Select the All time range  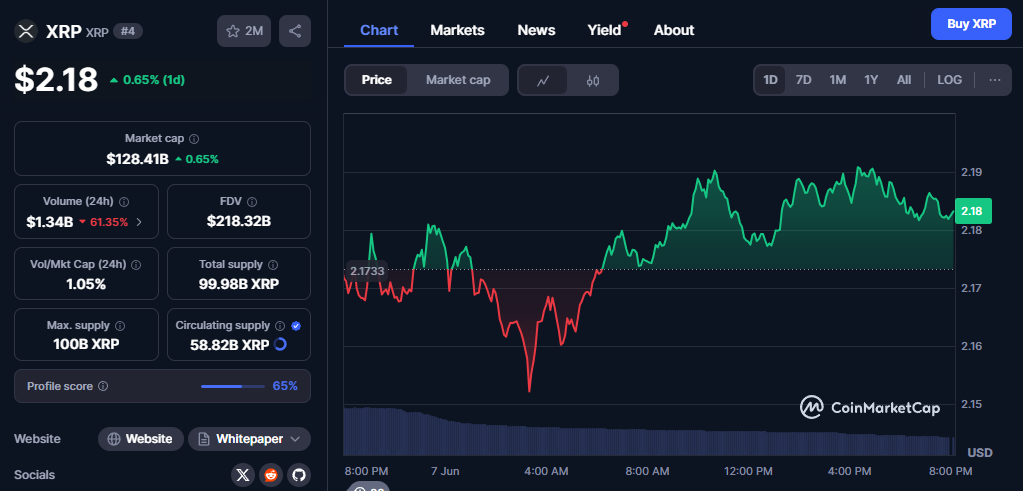(x=904, y=80)
